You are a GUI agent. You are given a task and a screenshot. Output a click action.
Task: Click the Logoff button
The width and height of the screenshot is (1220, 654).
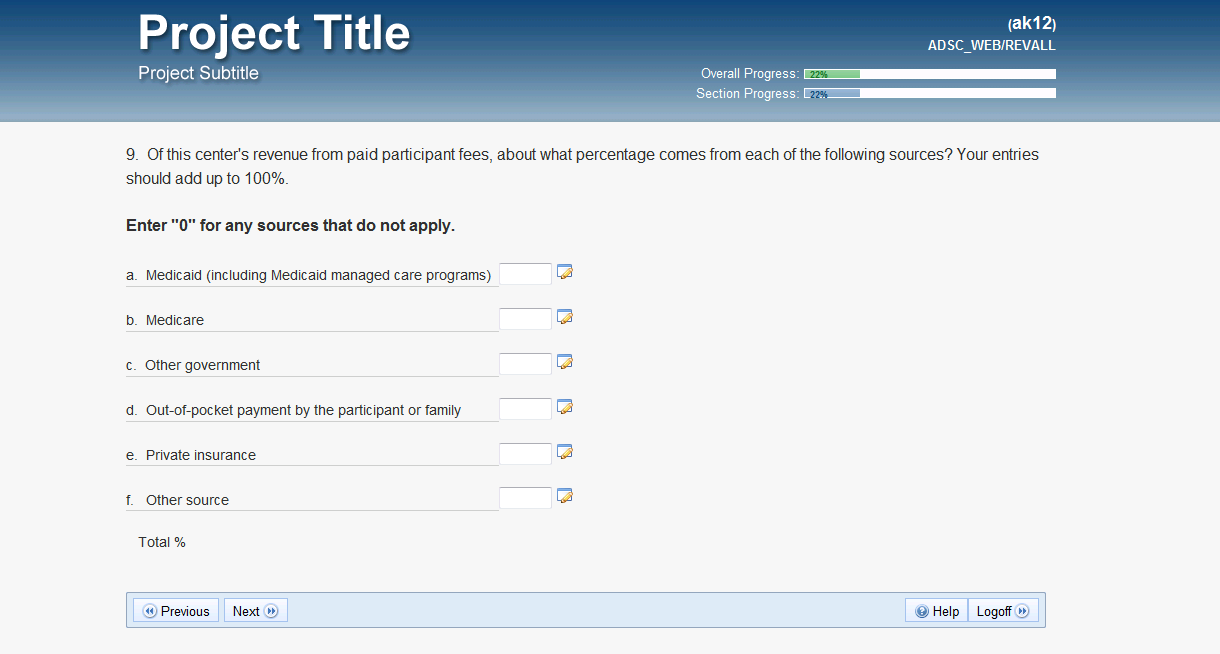[1003, 611]
